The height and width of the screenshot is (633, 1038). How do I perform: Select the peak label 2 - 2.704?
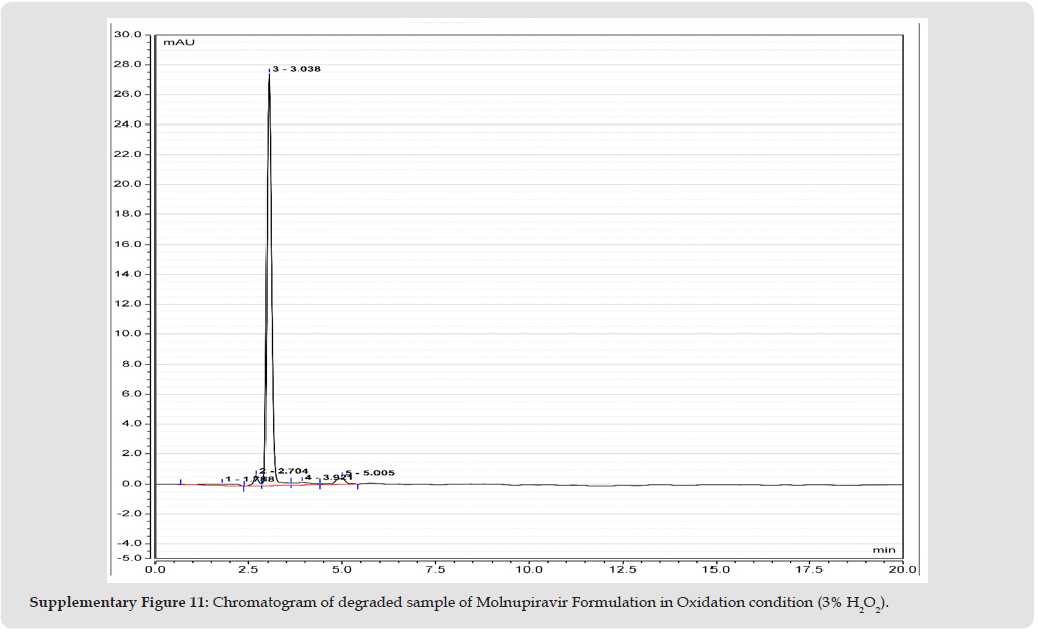tap(284, 470)
